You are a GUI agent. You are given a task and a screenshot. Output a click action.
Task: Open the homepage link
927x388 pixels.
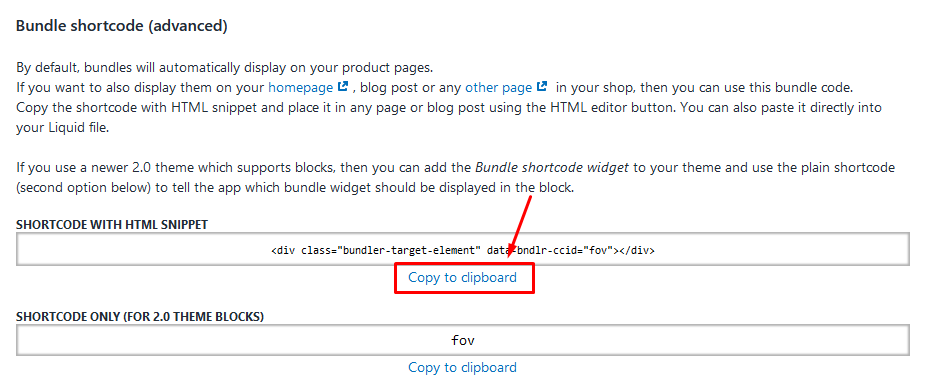[x=300, y=88]
